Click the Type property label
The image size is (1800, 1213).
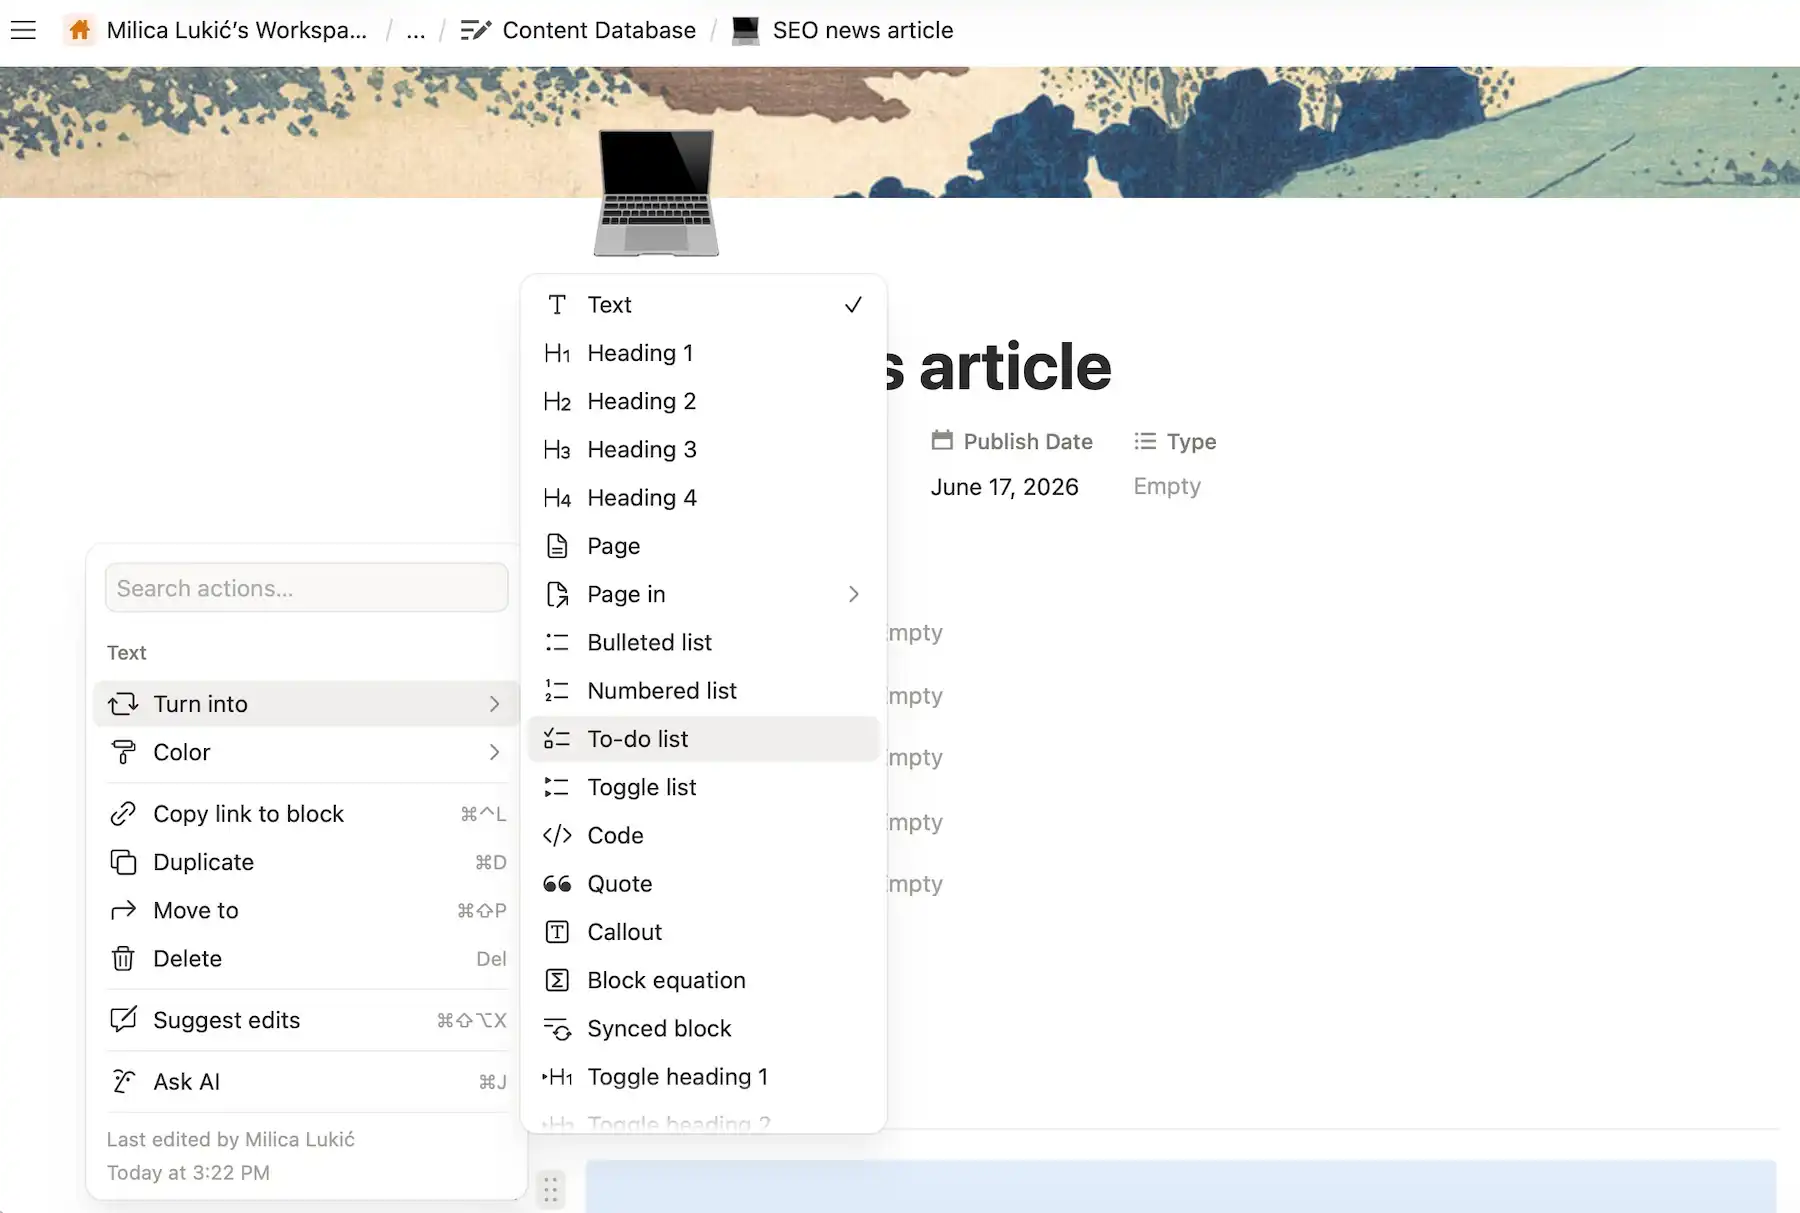pyautogui.click(x=1175, y=441)
